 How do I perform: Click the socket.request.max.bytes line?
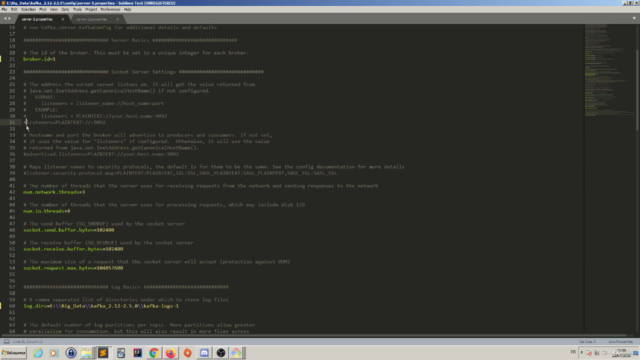point(73,268)
